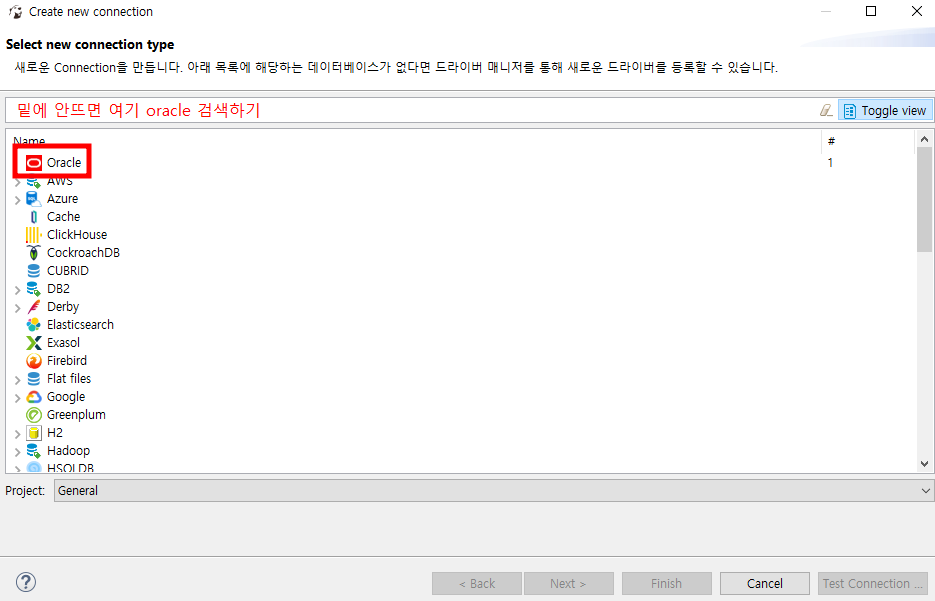Viewport: 935px width, 601px height.
Task: Expand the Derby driver group
Action: coord(17,308)
